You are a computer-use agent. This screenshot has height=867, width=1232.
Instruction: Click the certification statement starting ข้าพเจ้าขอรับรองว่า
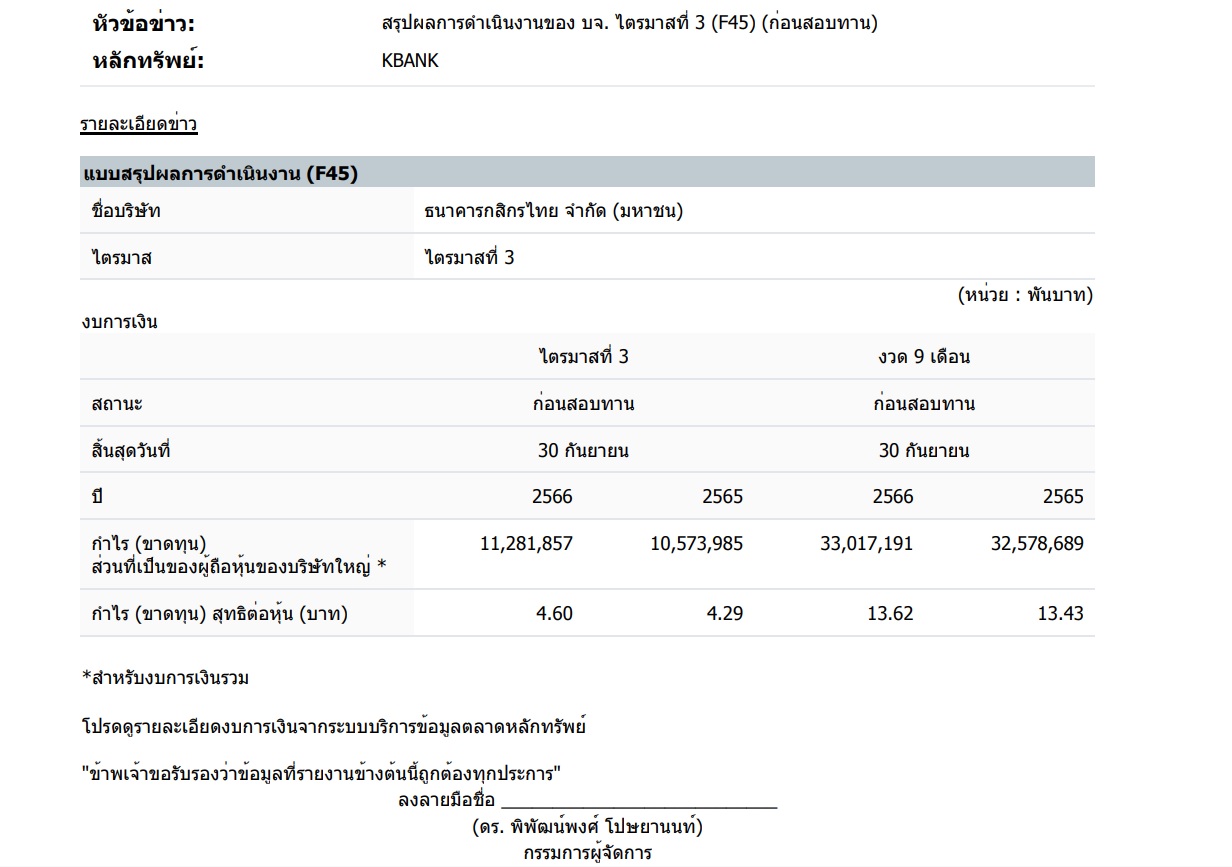click(x=320, y=775)
